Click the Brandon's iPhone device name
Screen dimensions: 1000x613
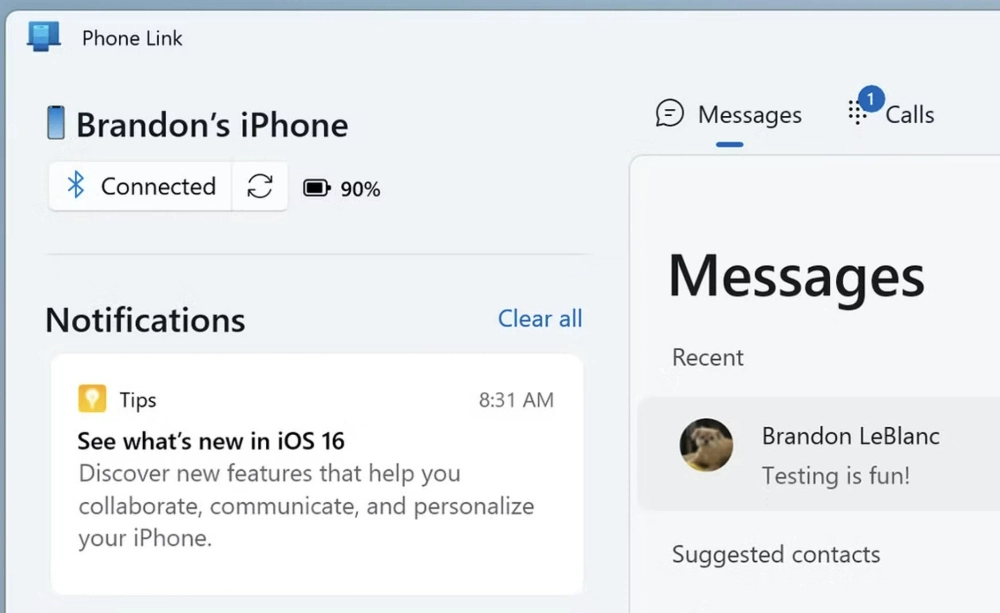click(x=212, y=125)
